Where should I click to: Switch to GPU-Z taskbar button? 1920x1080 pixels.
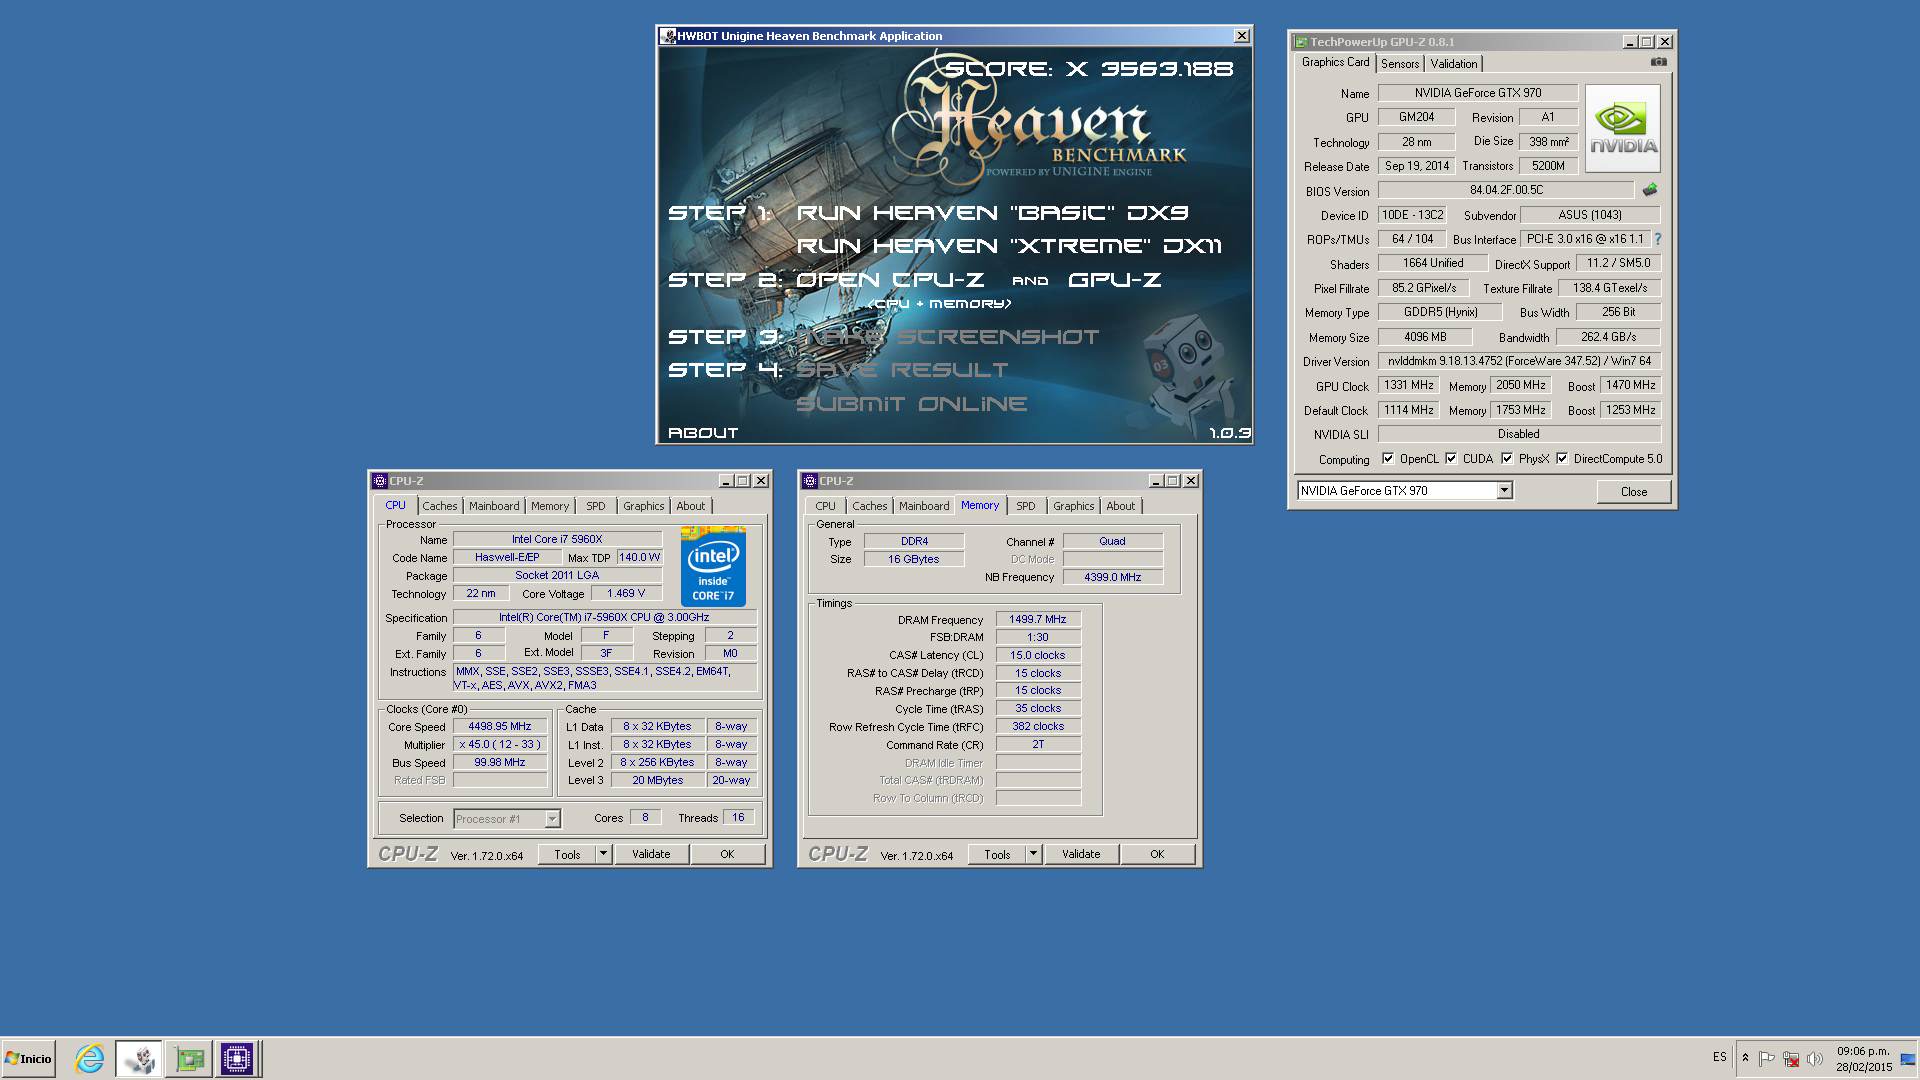click(x=188, y=1058)
